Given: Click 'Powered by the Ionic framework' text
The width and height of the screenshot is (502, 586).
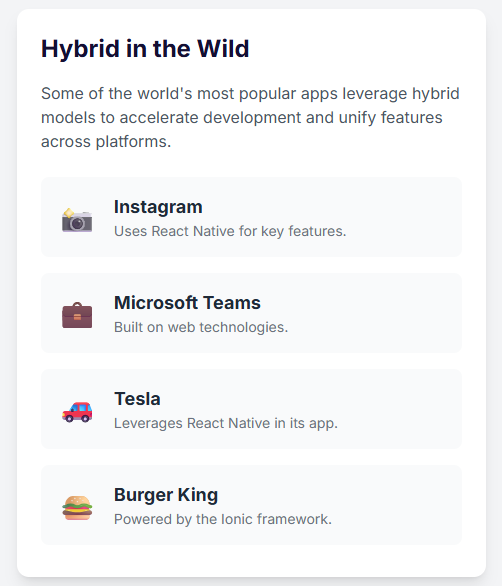Looking at the screenshot, I should pyautogui.click(x=223, y=519).
